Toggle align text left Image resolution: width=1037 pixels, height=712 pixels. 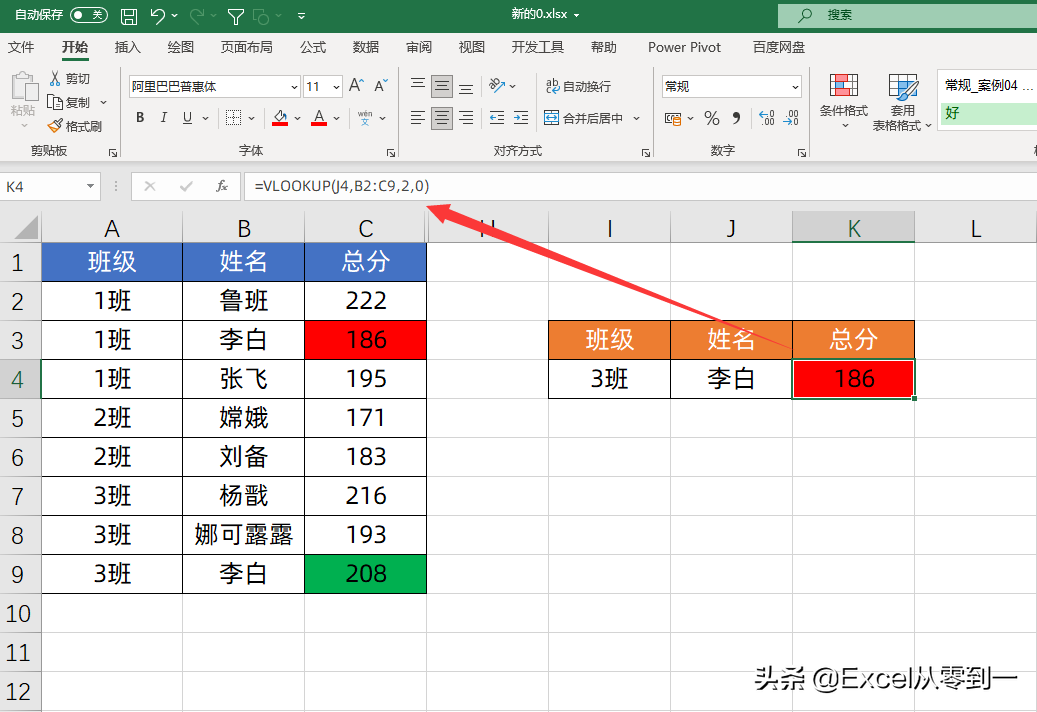pos(417,118)
